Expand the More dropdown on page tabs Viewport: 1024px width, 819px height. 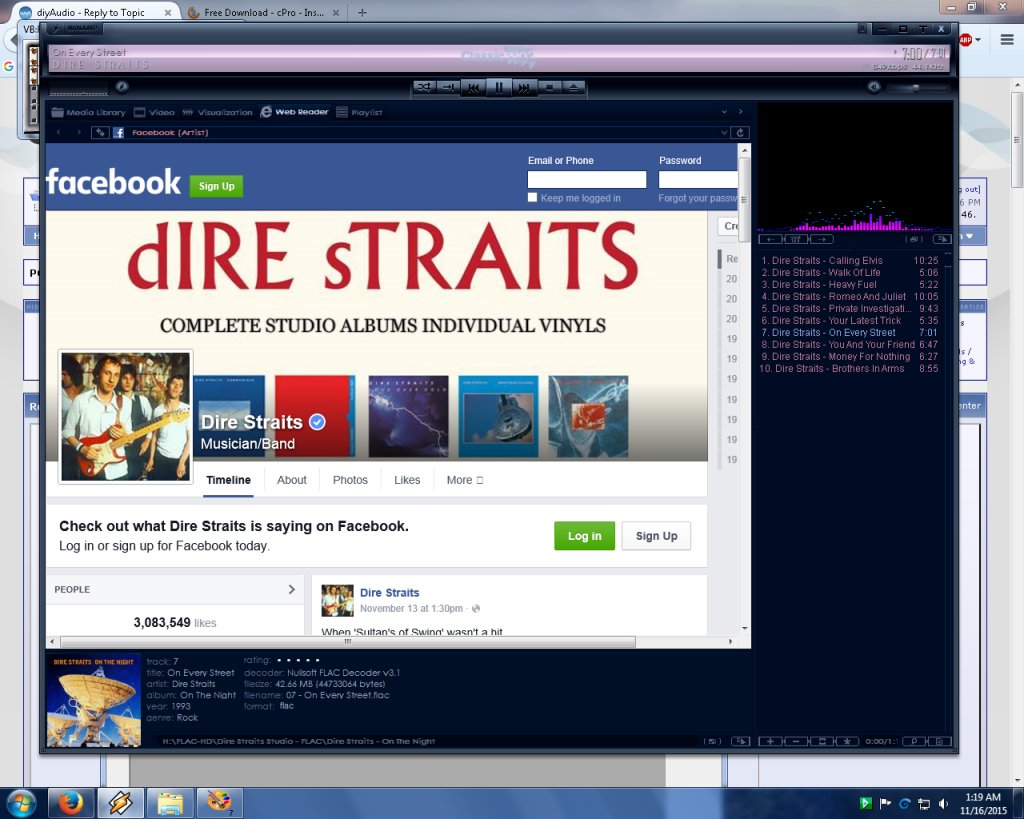[x=464, y=480]
